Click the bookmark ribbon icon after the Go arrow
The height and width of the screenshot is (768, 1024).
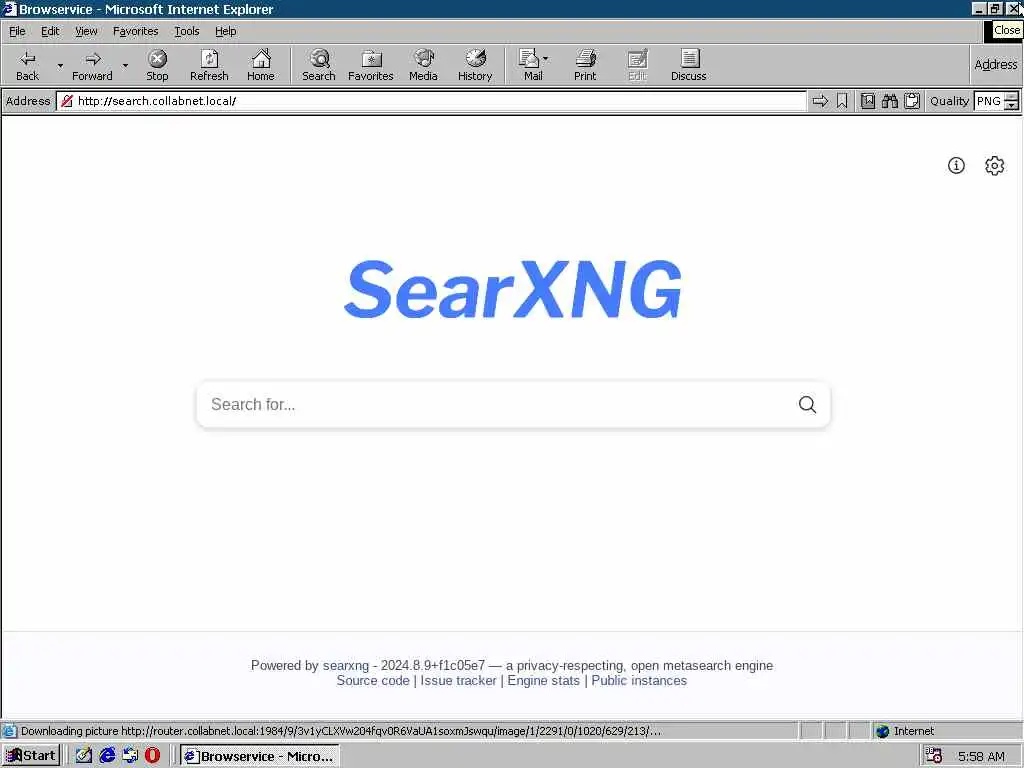[x=842, y=101]
